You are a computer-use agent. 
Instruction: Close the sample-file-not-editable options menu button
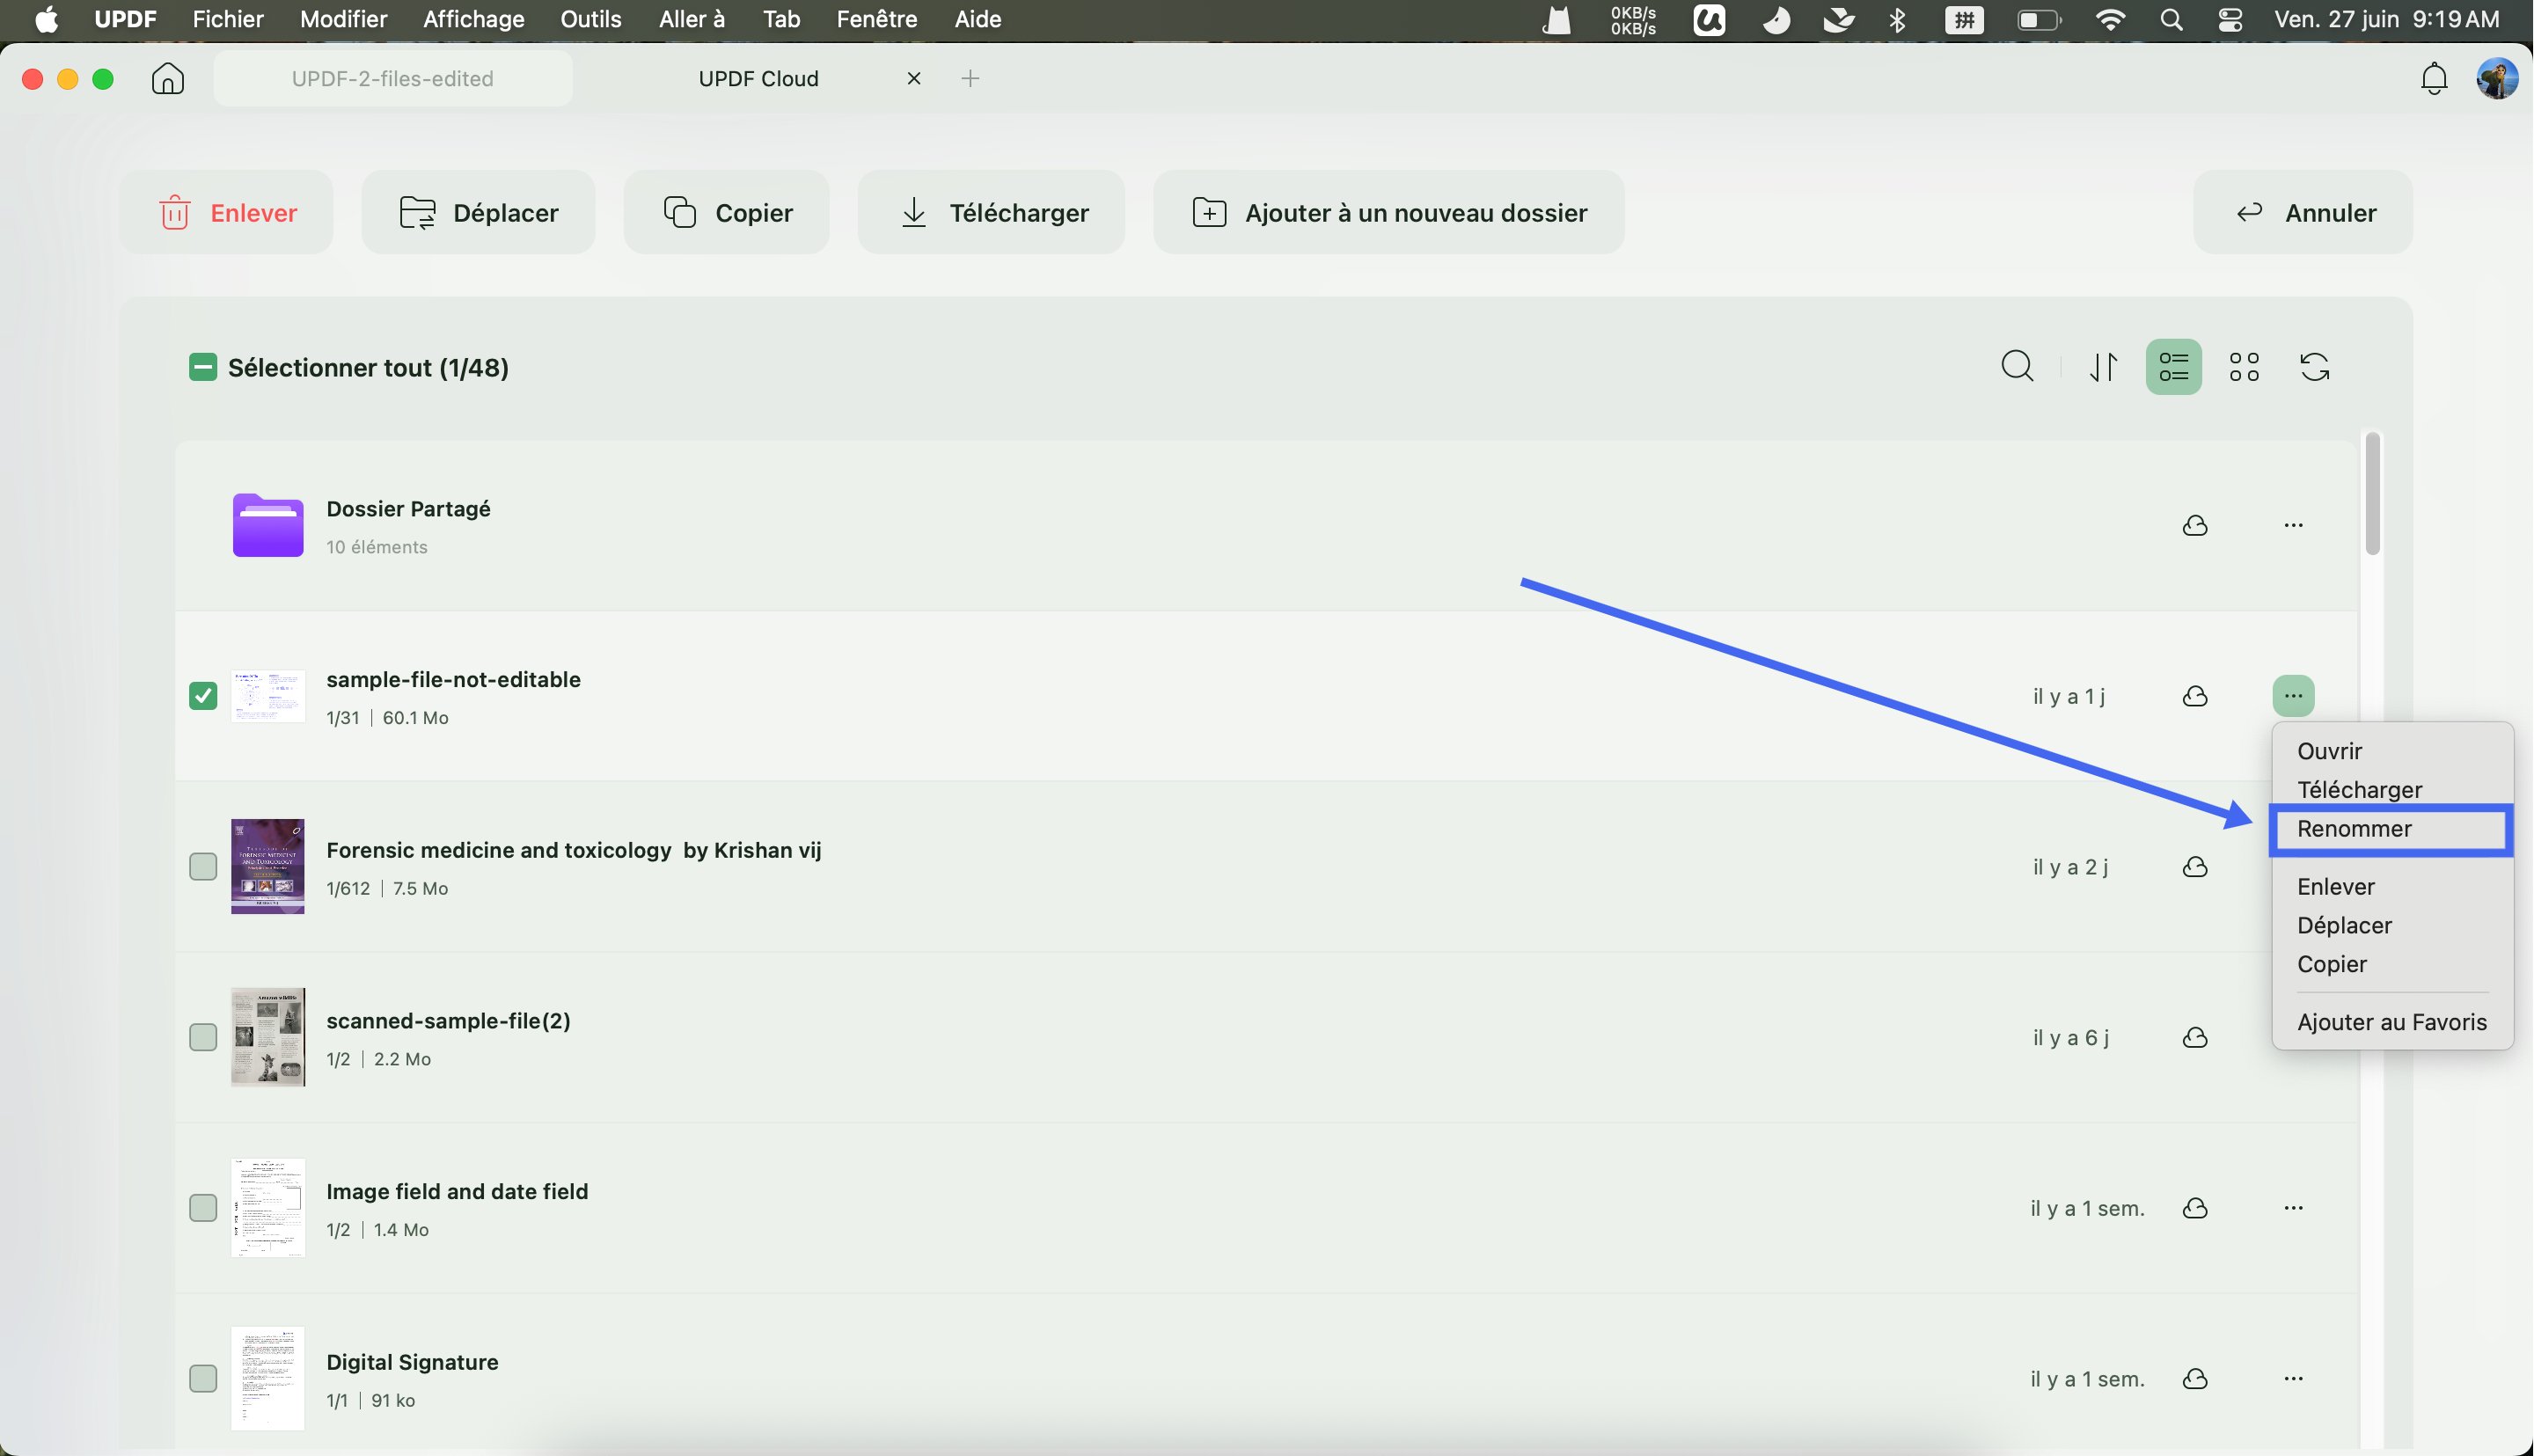(x=2293, y=696)
